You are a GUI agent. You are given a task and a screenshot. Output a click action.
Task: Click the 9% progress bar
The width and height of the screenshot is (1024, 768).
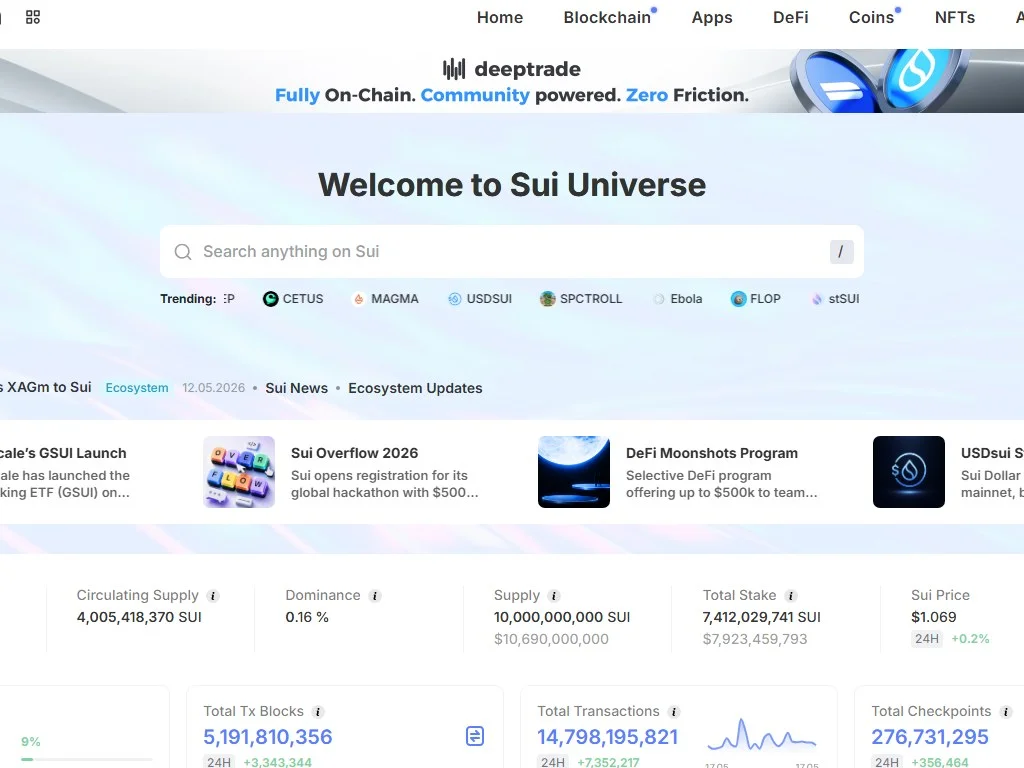(x=86, y=760)
